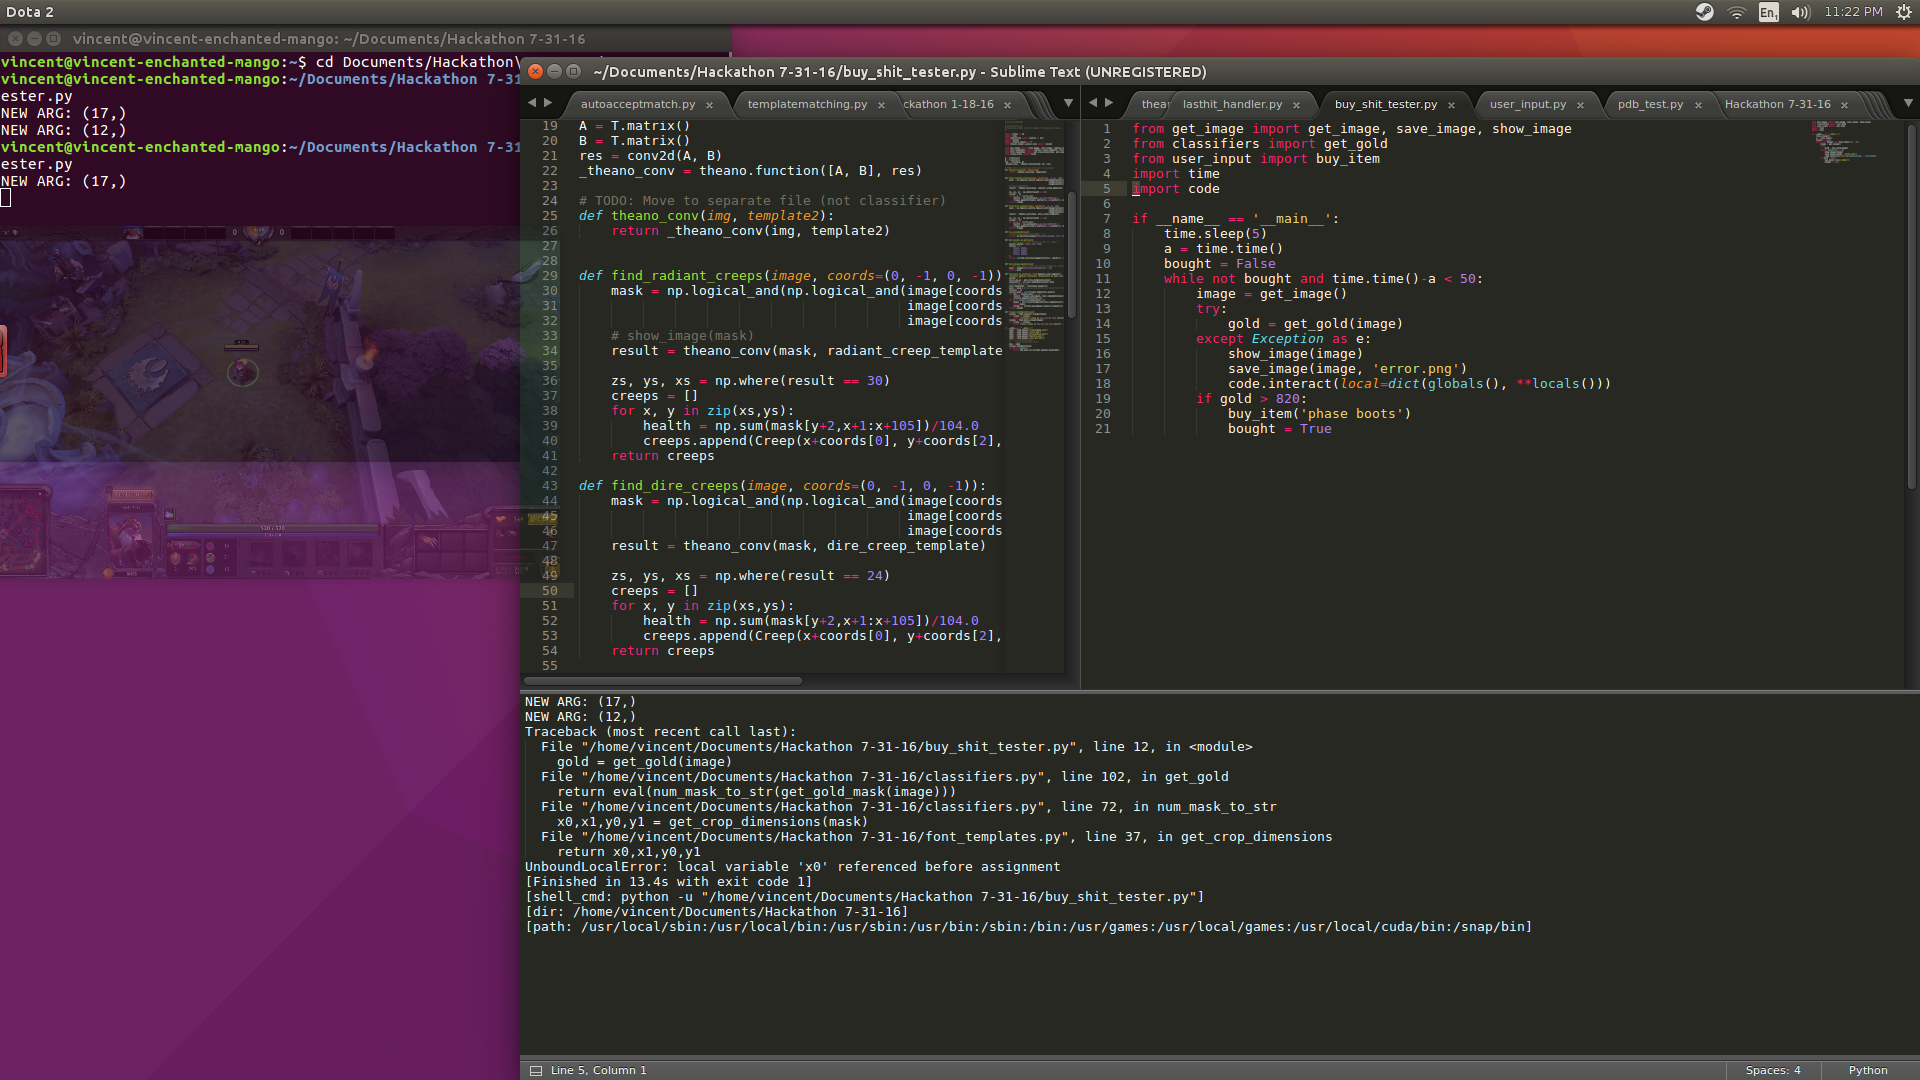Click line number 50 in left gutter
Image resolution: width=1920 pixels, height=1080 pixels.
coord(550,591)
